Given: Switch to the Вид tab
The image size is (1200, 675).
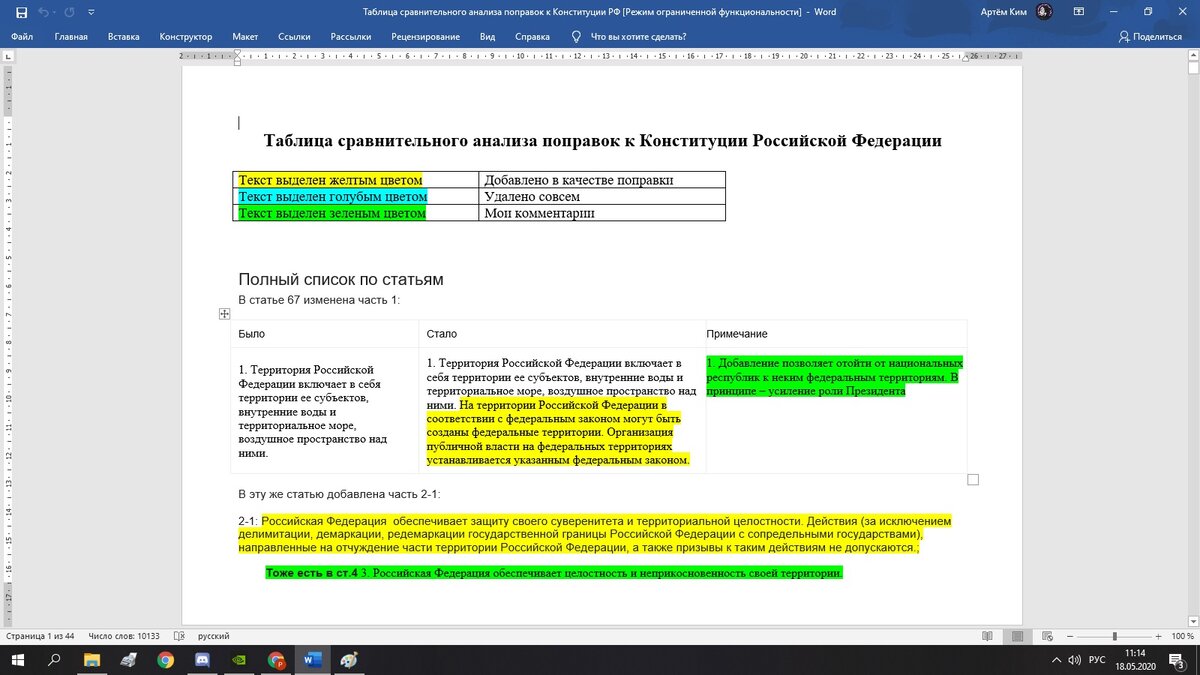Looking at the screenshot, I should [487, 37].
